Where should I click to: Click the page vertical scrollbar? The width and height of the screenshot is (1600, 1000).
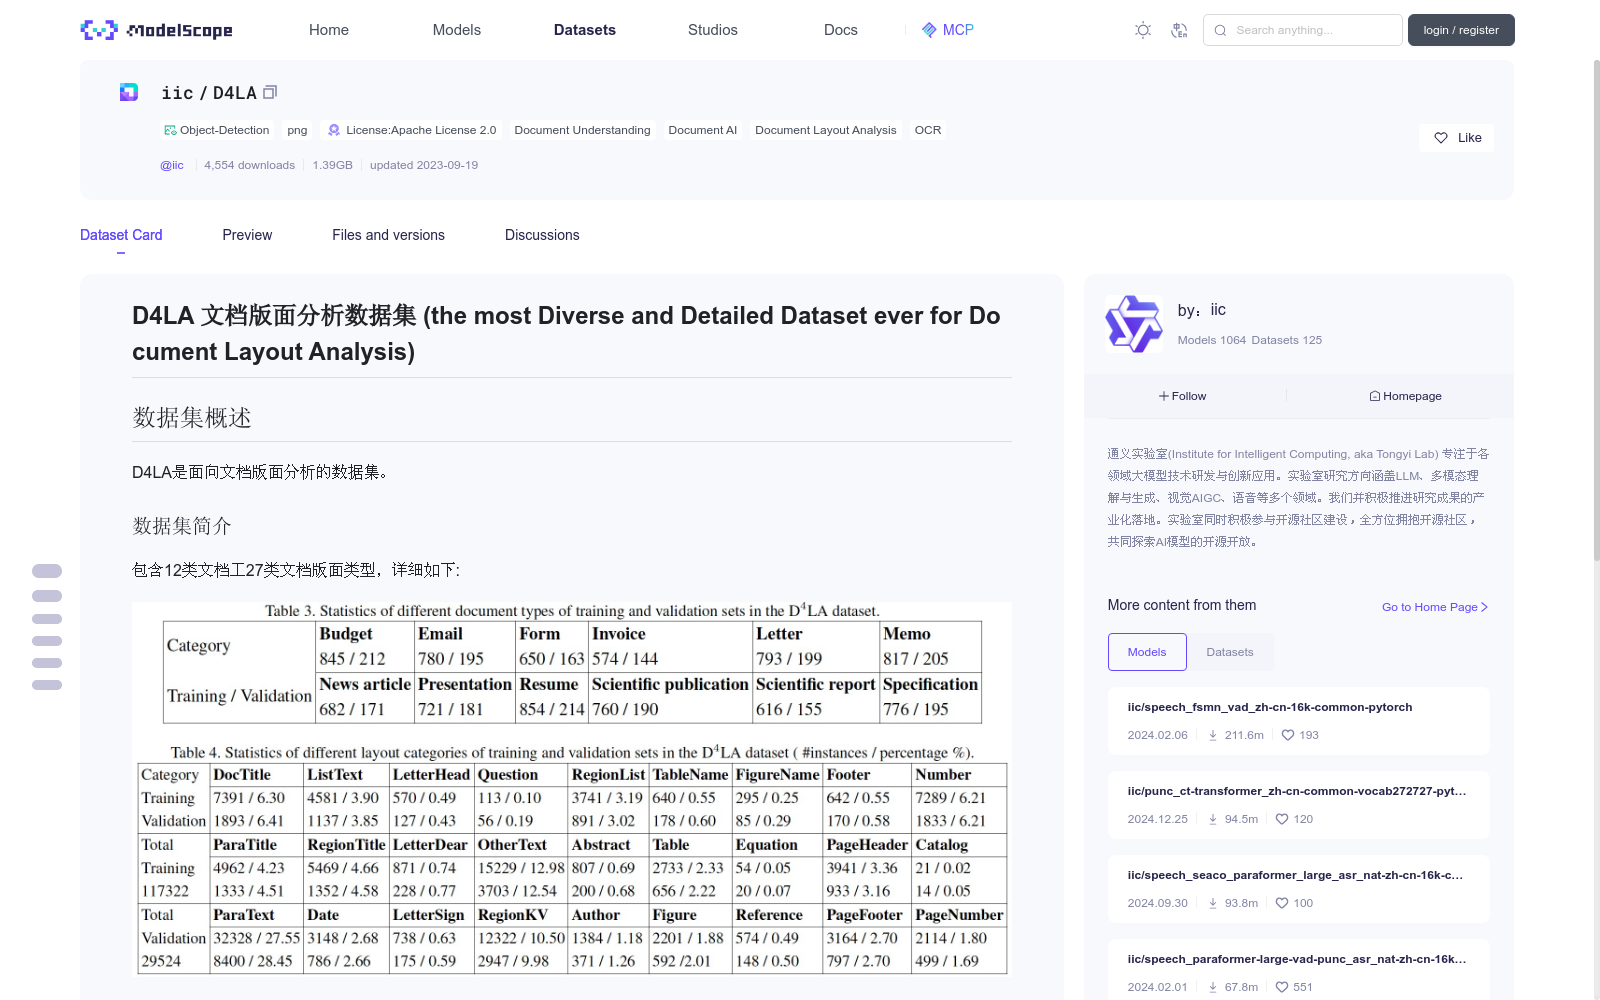(1596, 310)
